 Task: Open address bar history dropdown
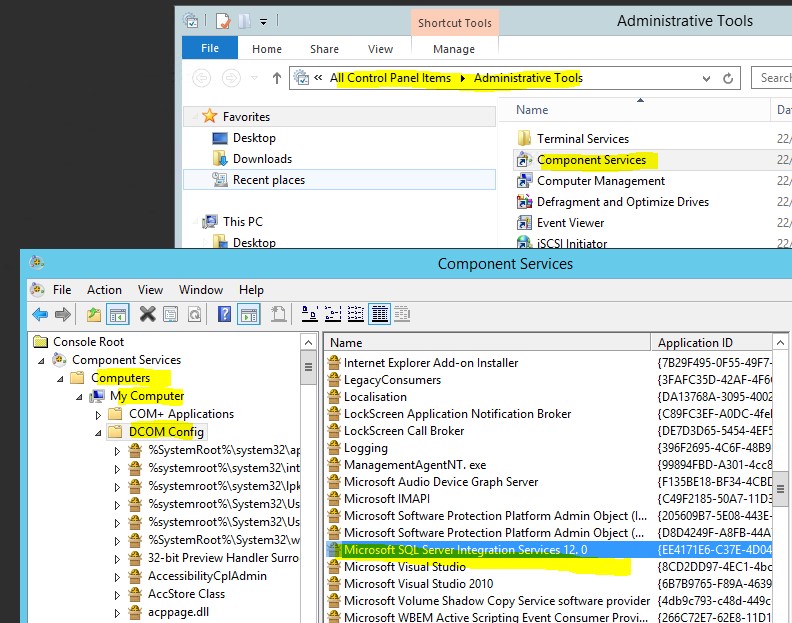point(706,78)
